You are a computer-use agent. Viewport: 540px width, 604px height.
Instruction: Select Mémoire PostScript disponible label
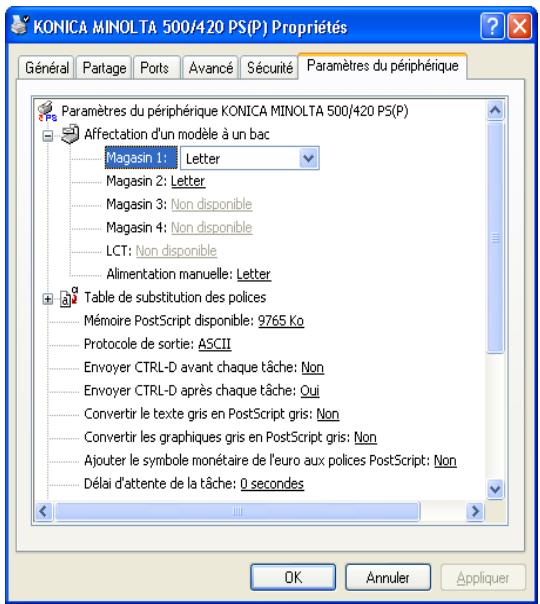pos(169,320)
